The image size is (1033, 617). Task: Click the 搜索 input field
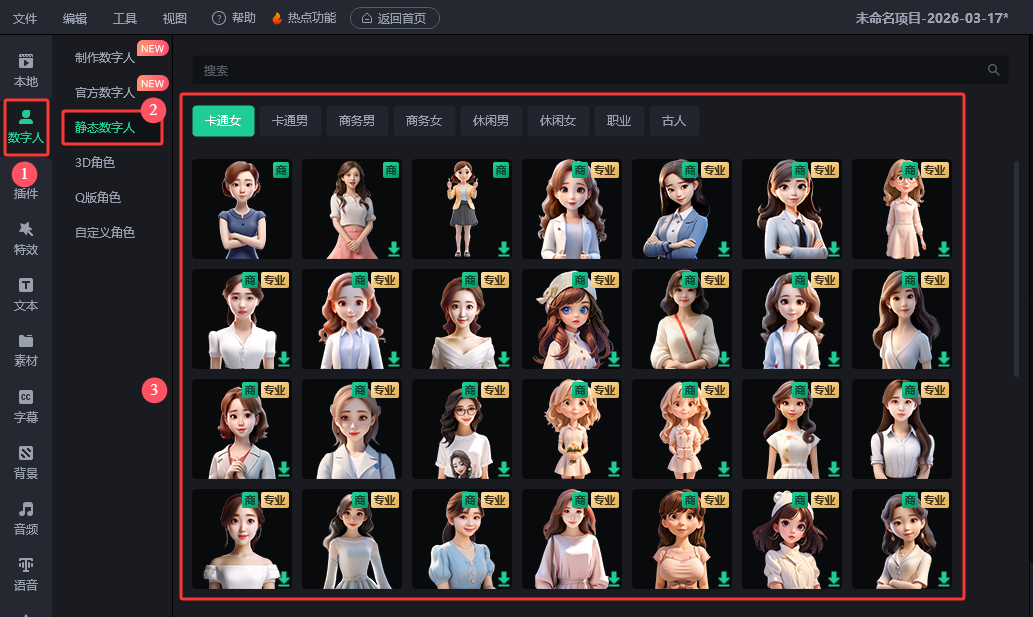click(590, 70)
